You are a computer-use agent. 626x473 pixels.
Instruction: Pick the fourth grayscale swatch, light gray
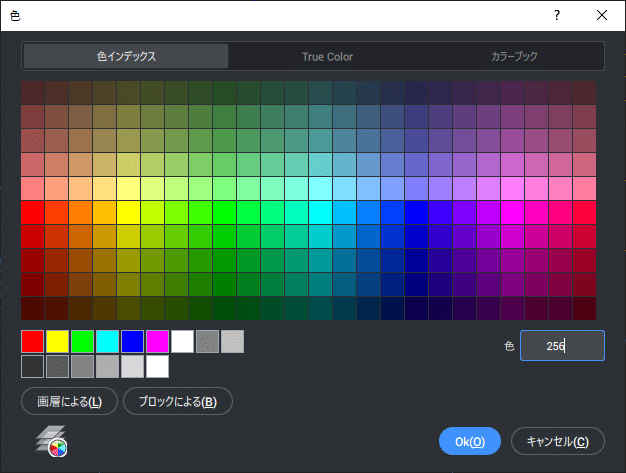point(107,366)
